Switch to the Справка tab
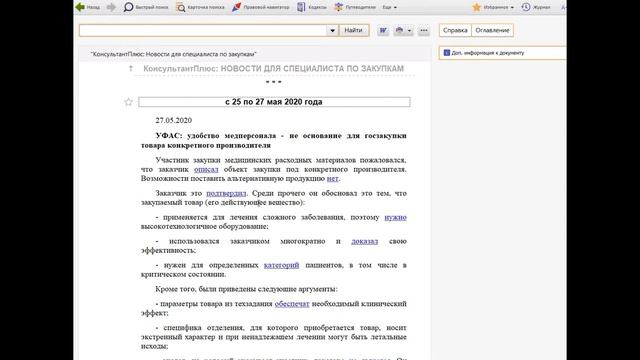Viewport: 640px width, 360px height. 455,30
